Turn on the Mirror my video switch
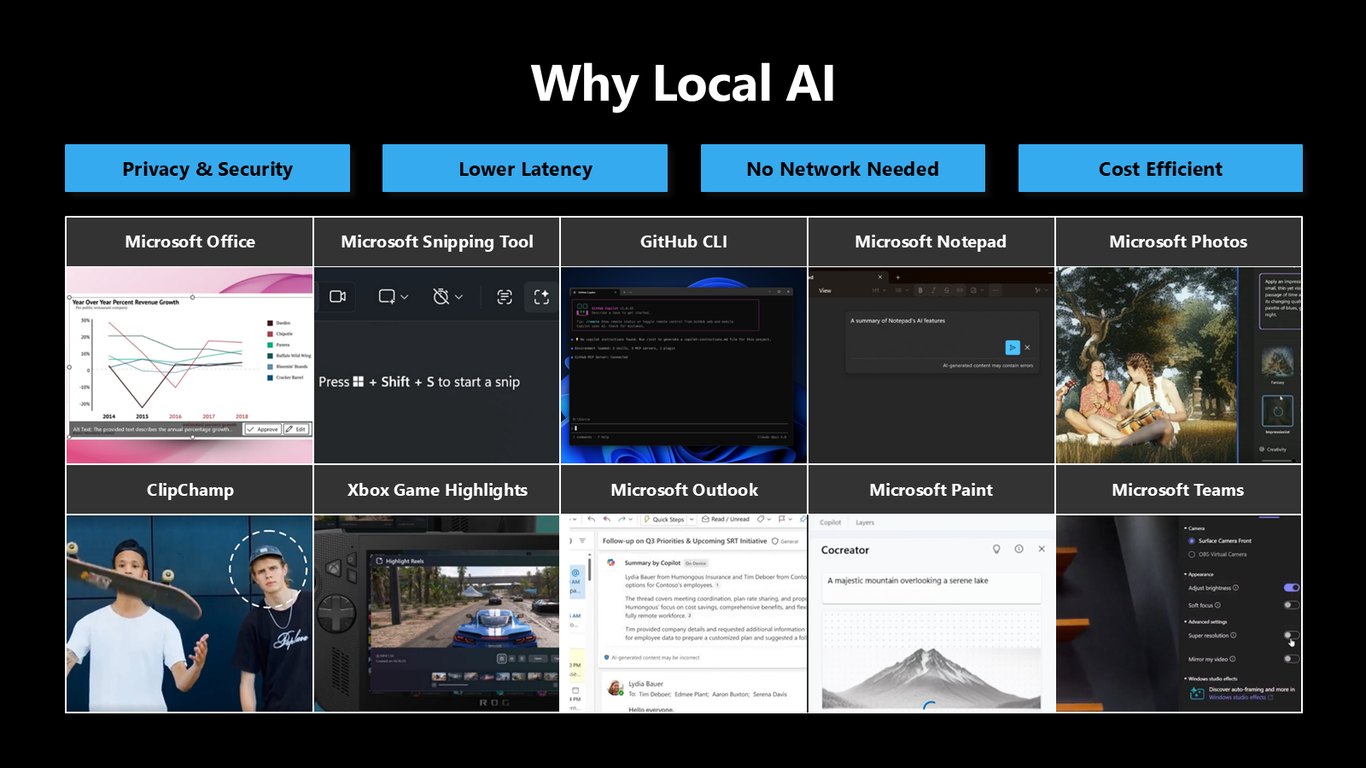 [1292, 659]
